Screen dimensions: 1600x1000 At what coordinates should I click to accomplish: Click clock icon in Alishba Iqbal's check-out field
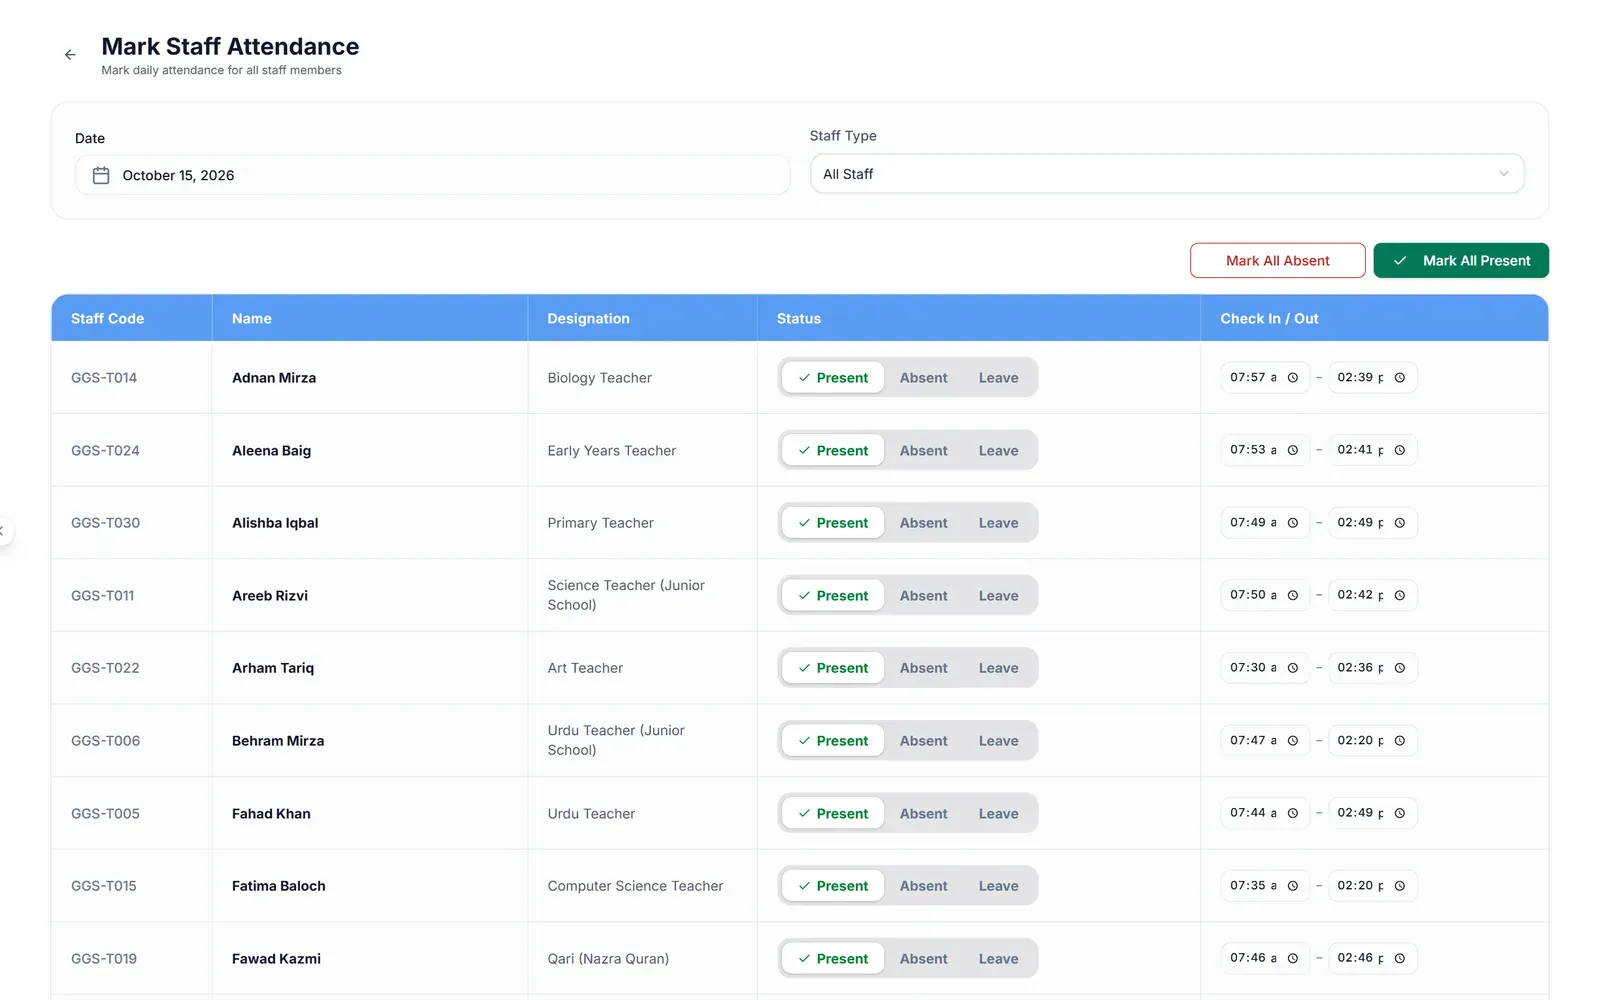tap(1400, 523)
